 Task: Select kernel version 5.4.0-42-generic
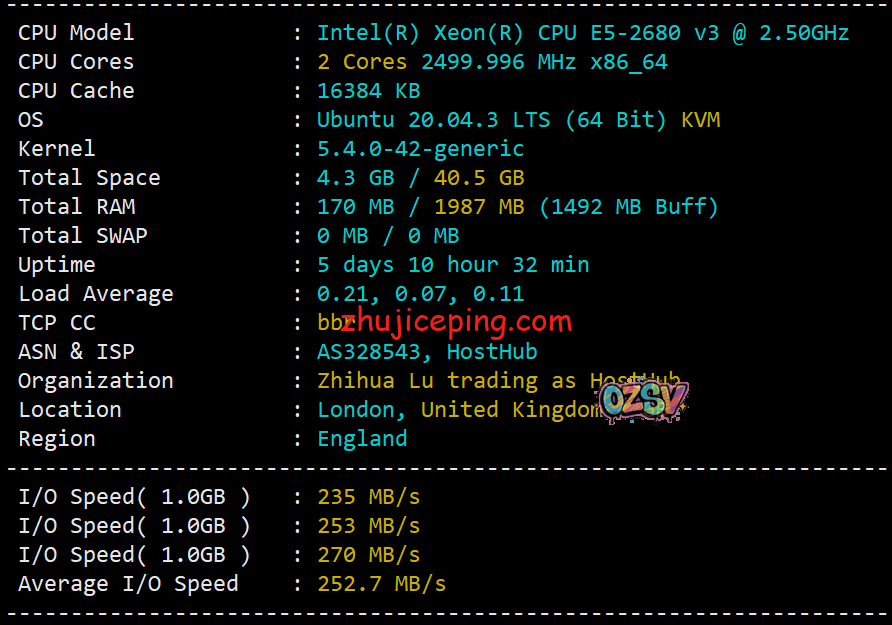[420, 149]
